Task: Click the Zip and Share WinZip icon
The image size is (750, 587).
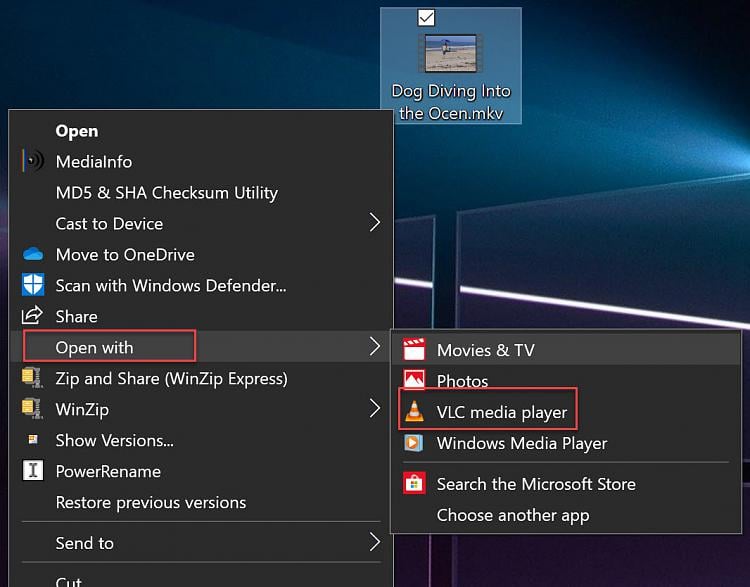Action: [x=33, y=377]
